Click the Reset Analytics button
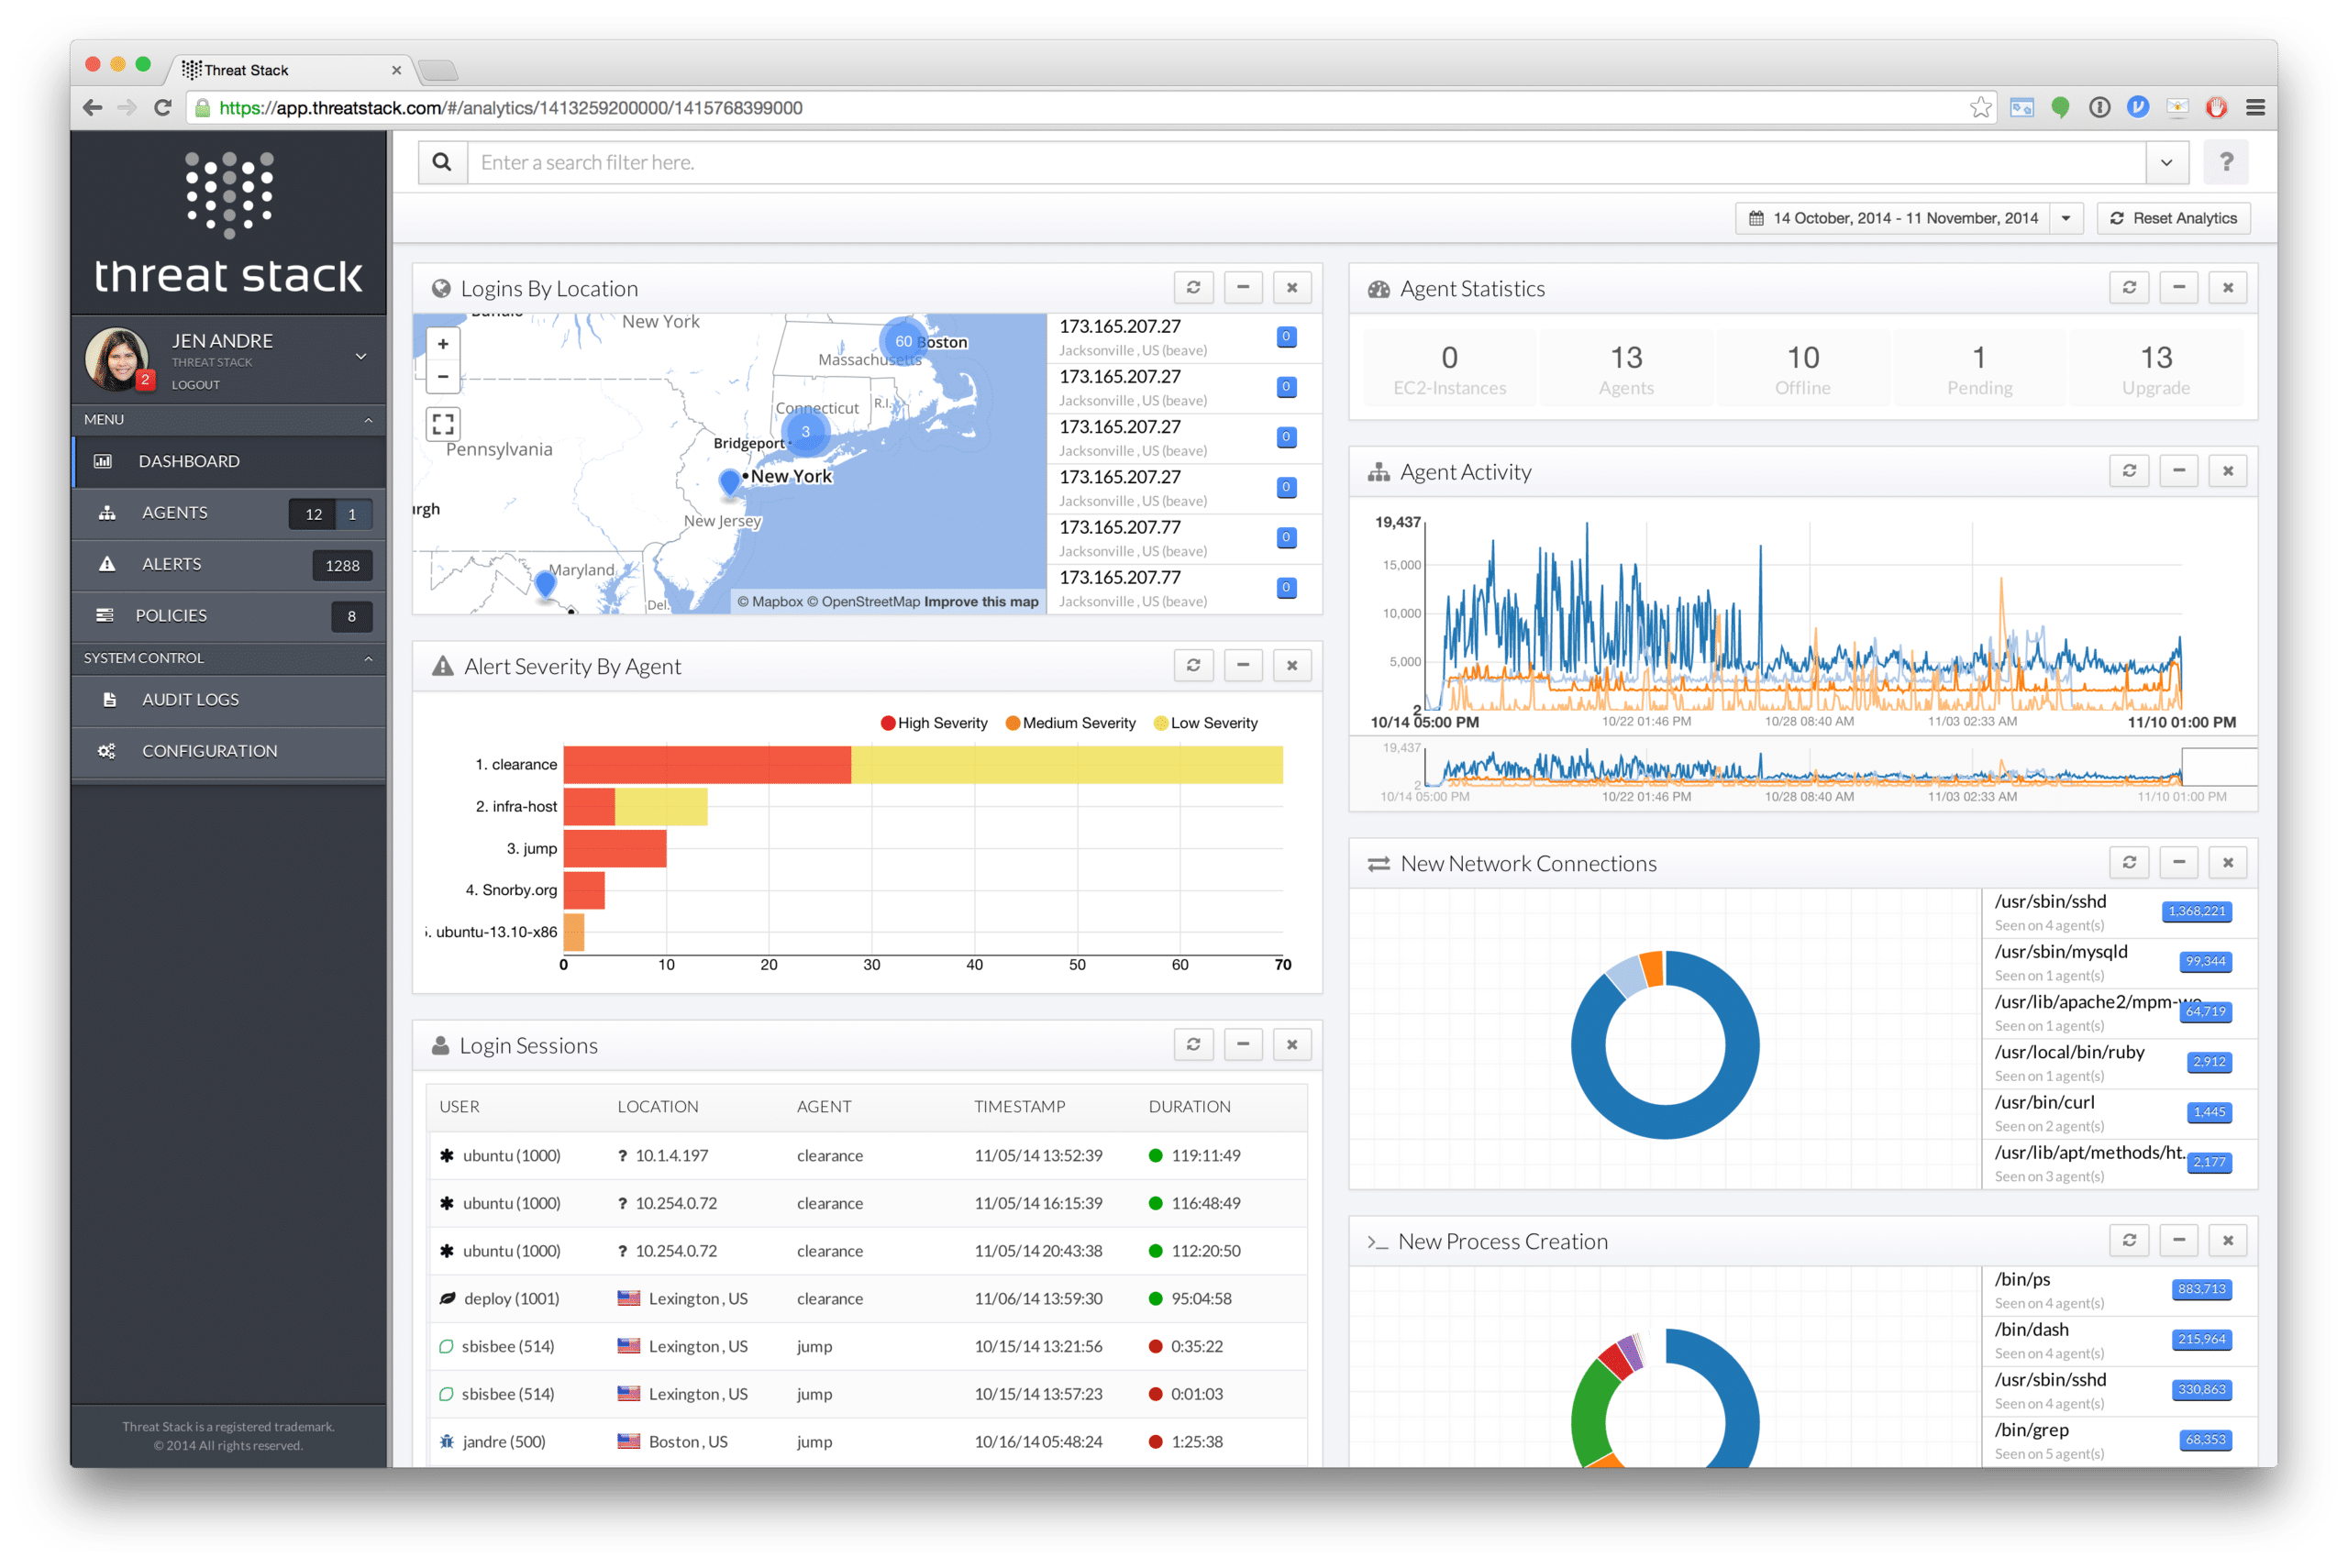2348x1568 pixels. 2173,218
